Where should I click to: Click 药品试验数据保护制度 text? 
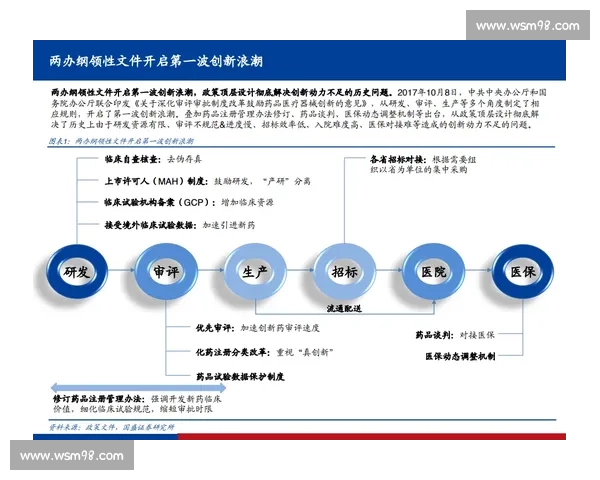[x=240, y=377]
